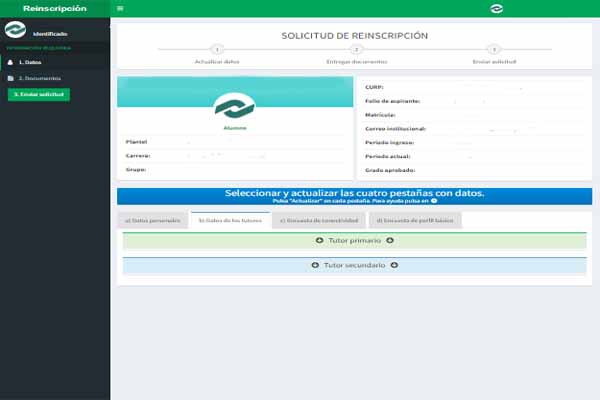Toggle the hamburger menu in top bar

[120, 8]
